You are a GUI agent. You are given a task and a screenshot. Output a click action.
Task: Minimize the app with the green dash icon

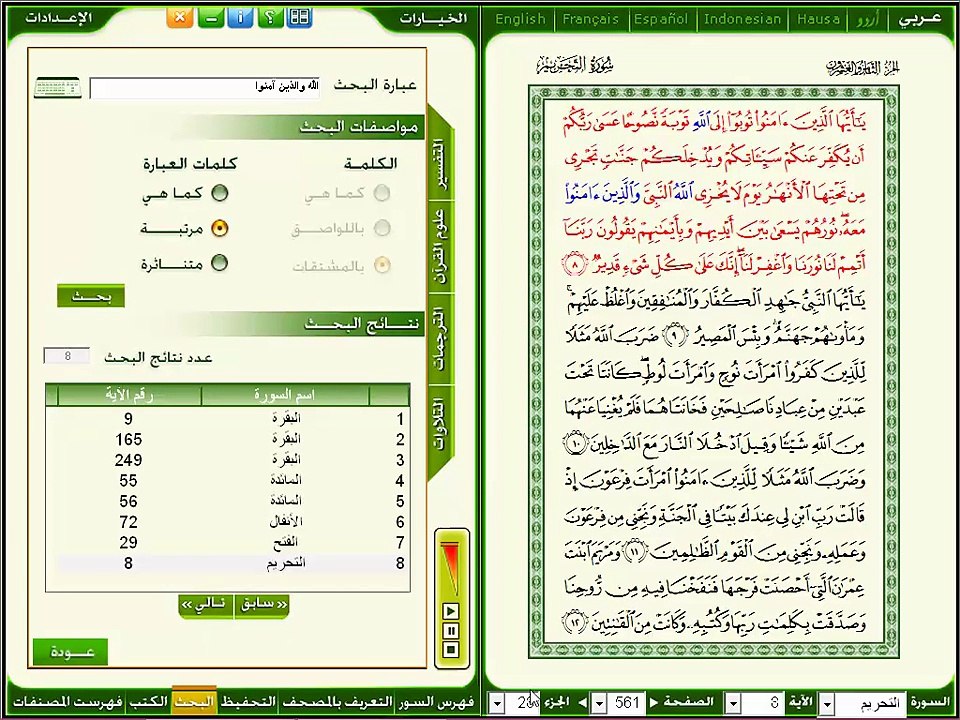pyautogui.click(x=211, y=16)
